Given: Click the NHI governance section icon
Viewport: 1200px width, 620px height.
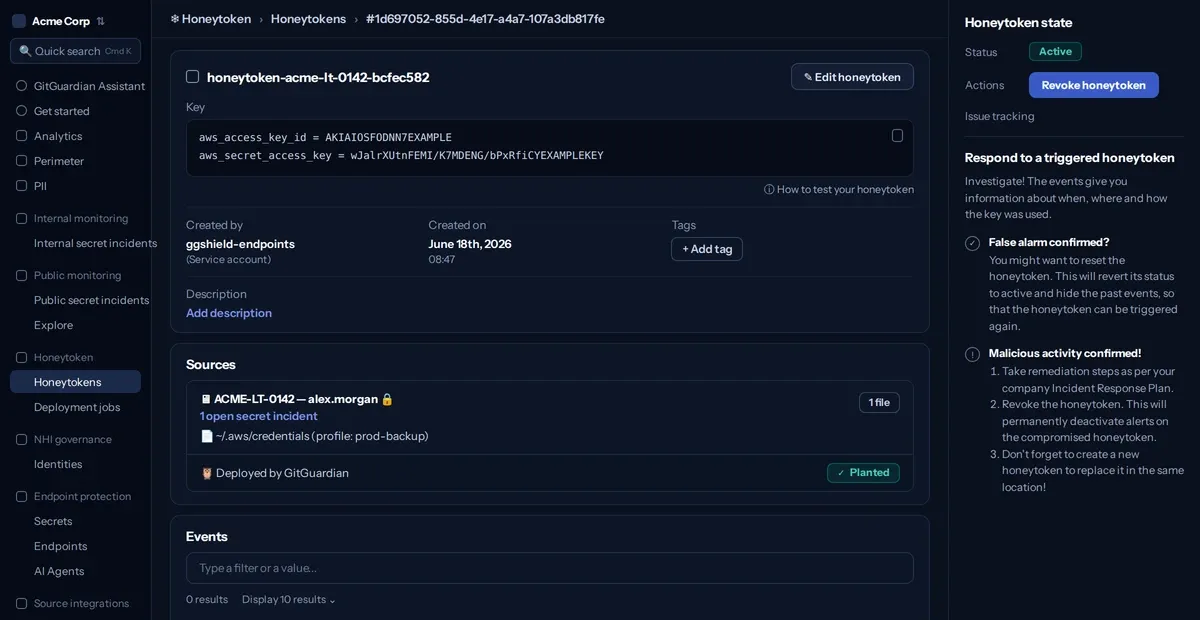Looking at the screenshot, I should 22,439.
